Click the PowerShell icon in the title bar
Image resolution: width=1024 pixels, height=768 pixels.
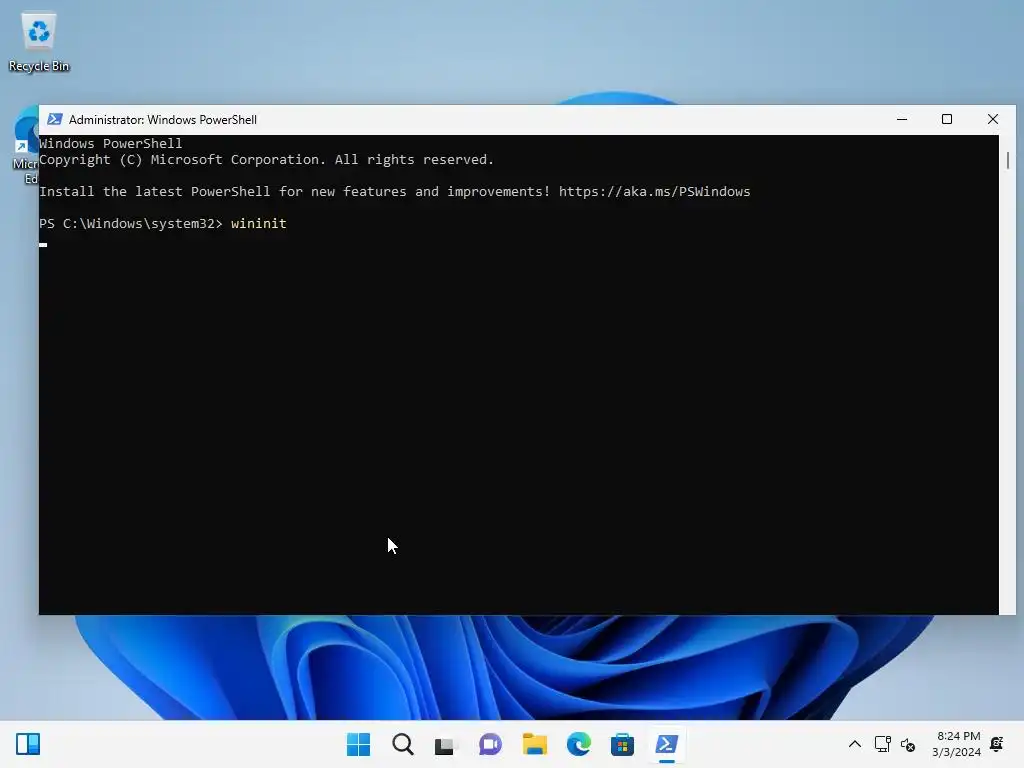click(x=55, y=120)
